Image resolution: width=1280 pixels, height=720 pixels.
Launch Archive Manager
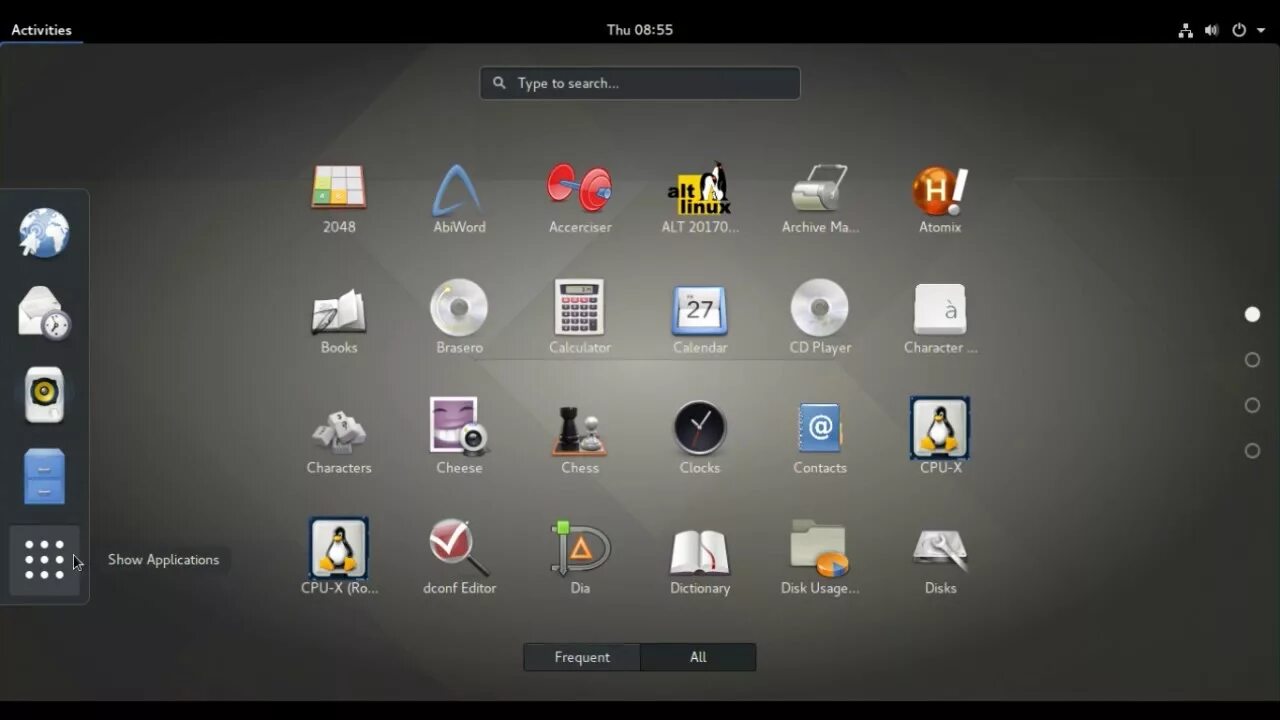[x=820, y=199]
